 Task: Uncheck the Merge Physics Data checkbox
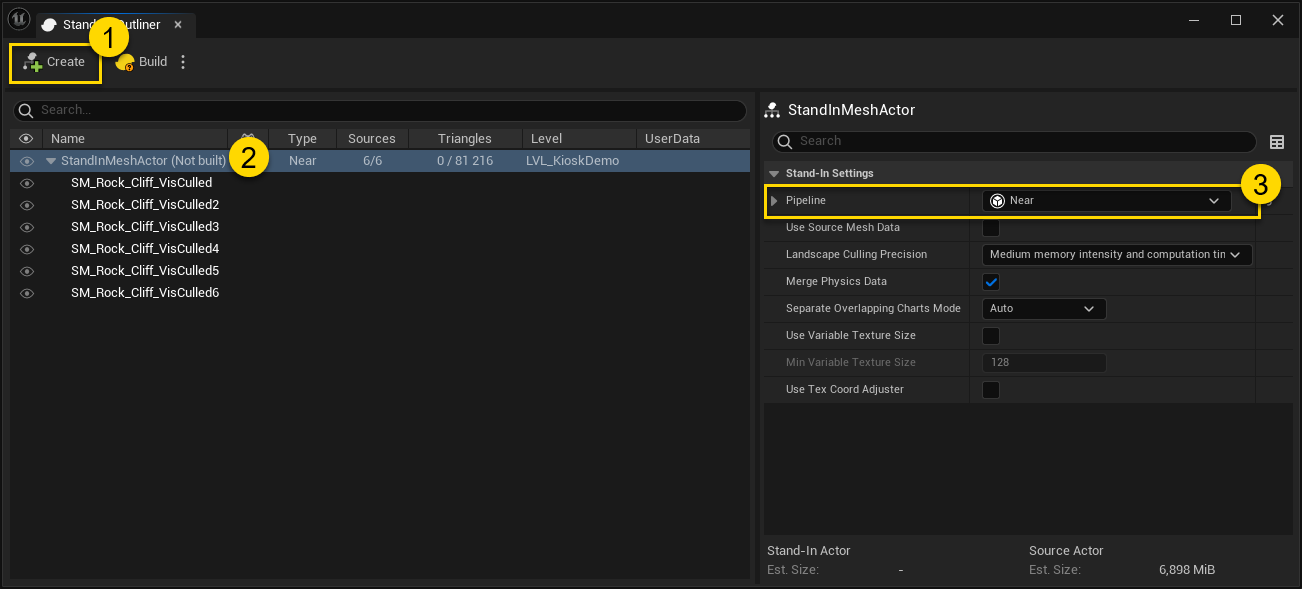[x=990, y=281]
